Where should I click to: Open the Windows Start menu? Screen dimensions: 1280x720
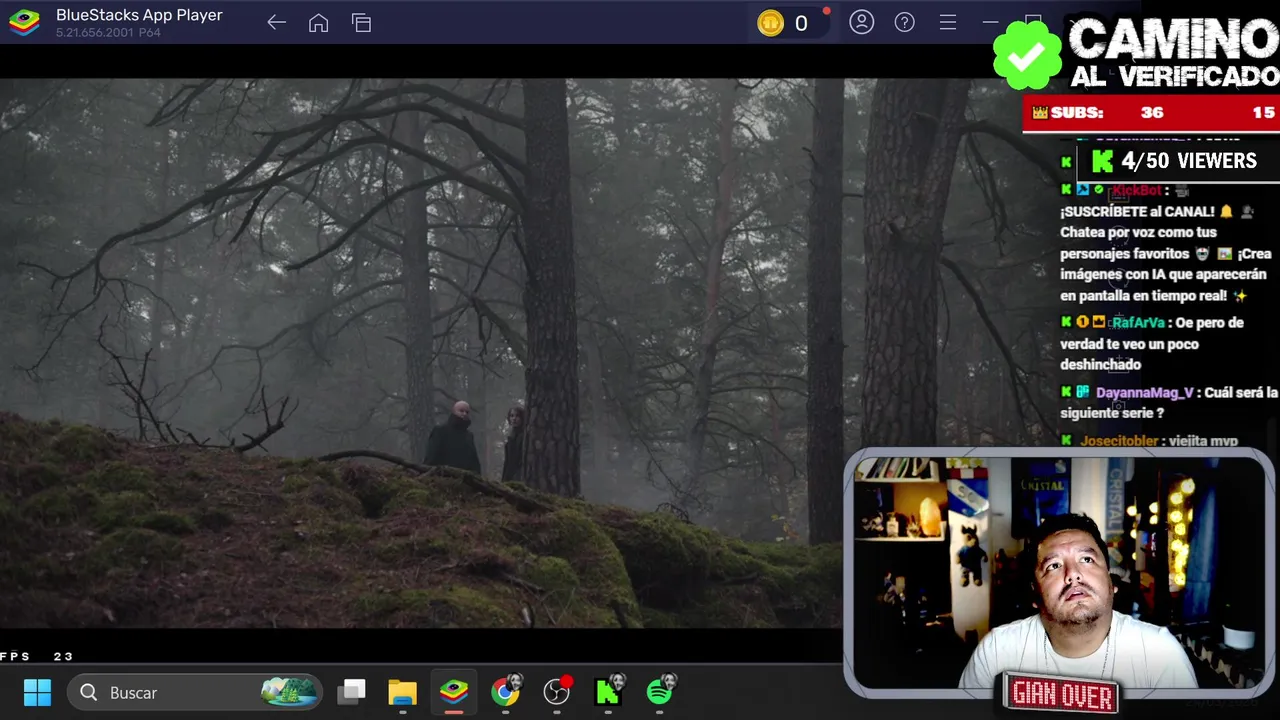pyautogui.click(x=37, y=692)
